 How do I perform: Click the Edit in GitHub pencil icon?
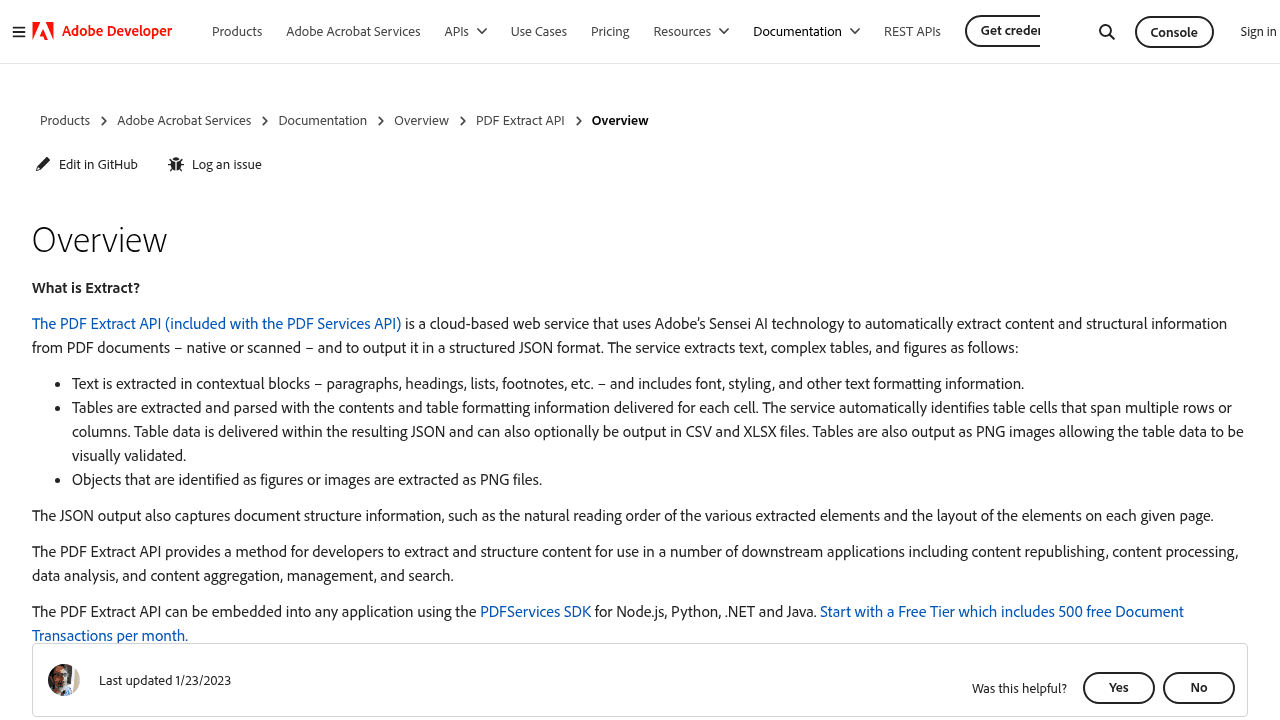coord(43,164)
